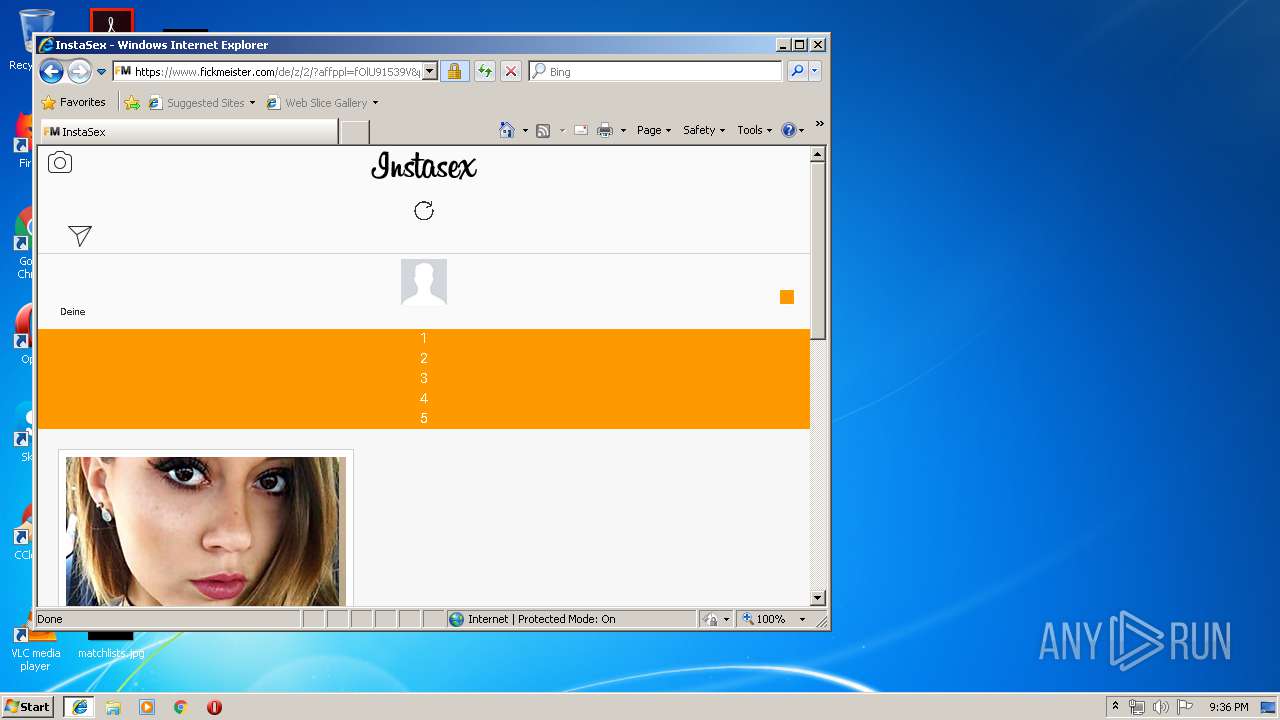Open the Page menu
The image size is (1280, 720).
coord(654,130)
